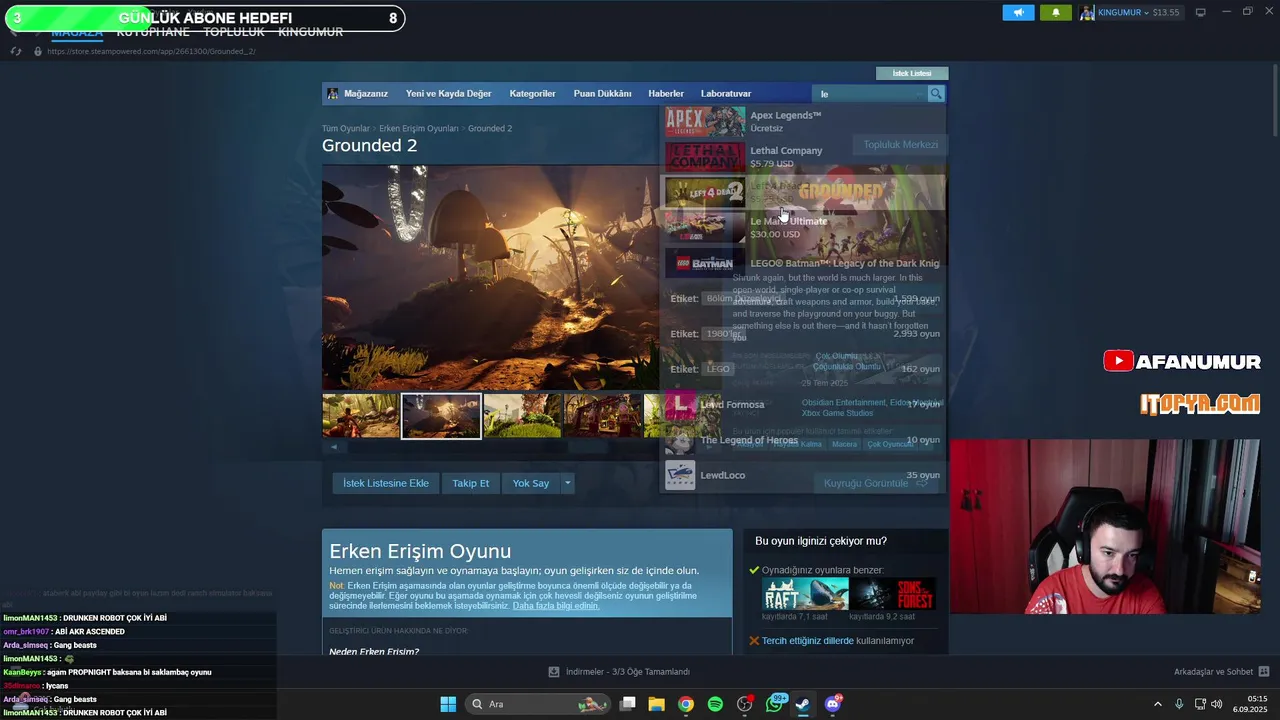Open the green notifications bell
Image resolution: width=1280 pixels, height=720 pixels.
tap(1056, 12)
